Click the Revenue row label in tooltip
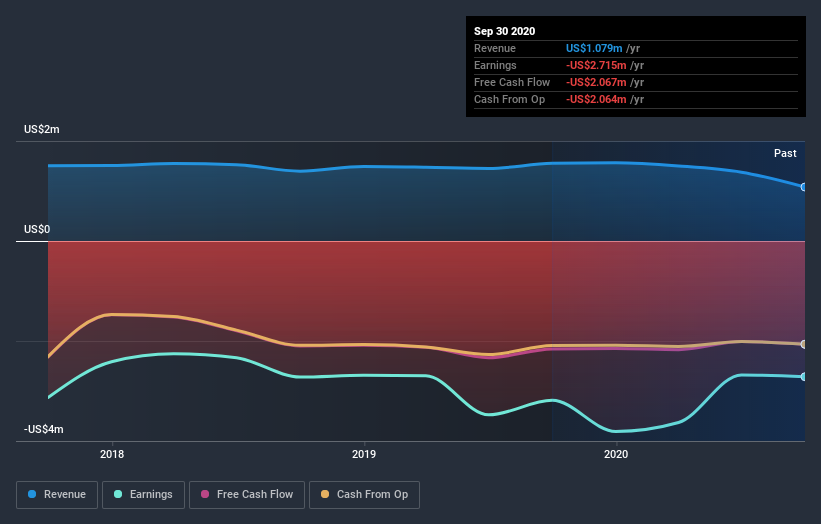The width and height of the screenshot is (821, 524). pyautogui.click(x=495, y=48)
